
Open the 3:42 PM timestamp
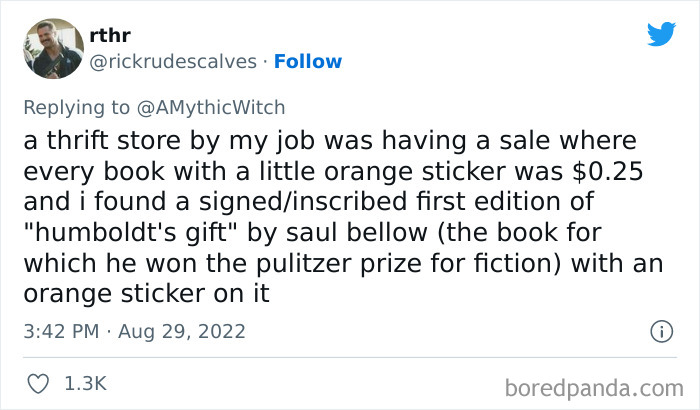[x=62, y=330]
